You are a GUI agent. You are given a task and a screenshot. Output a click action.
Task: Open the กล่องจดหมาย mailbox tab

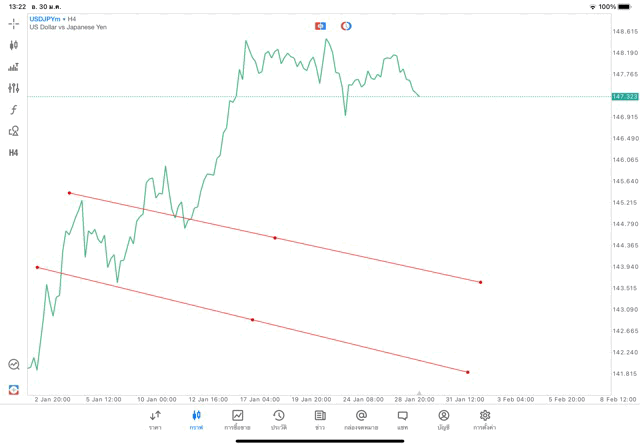pos(361,419)
